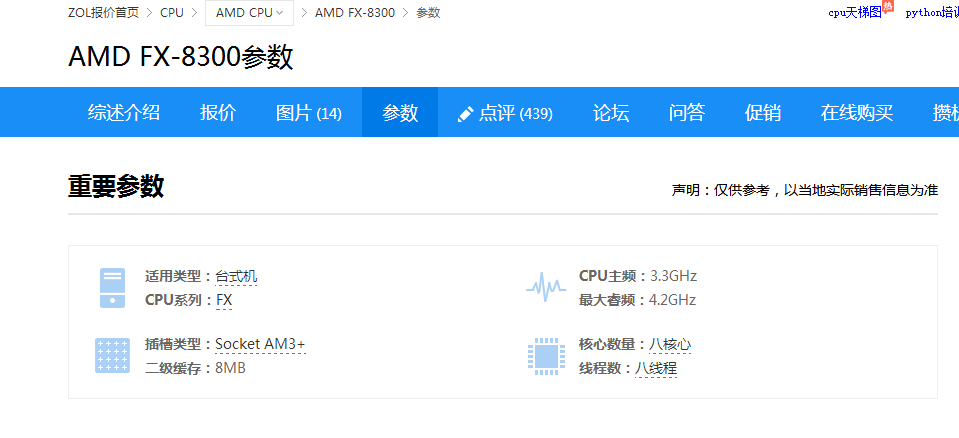Go to the 论坛 tab
The image size is (959, 438).
point(611,113)
